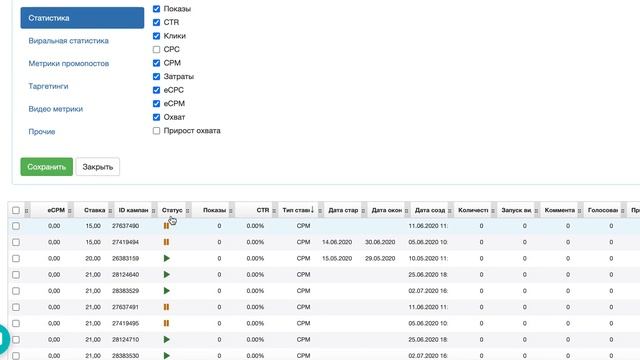Image resolution: width=640 pixels, height=360 pixels.
Task: Click the grip icon right of the Статус header
Action: pyautogui.click(x=187, y=211)
